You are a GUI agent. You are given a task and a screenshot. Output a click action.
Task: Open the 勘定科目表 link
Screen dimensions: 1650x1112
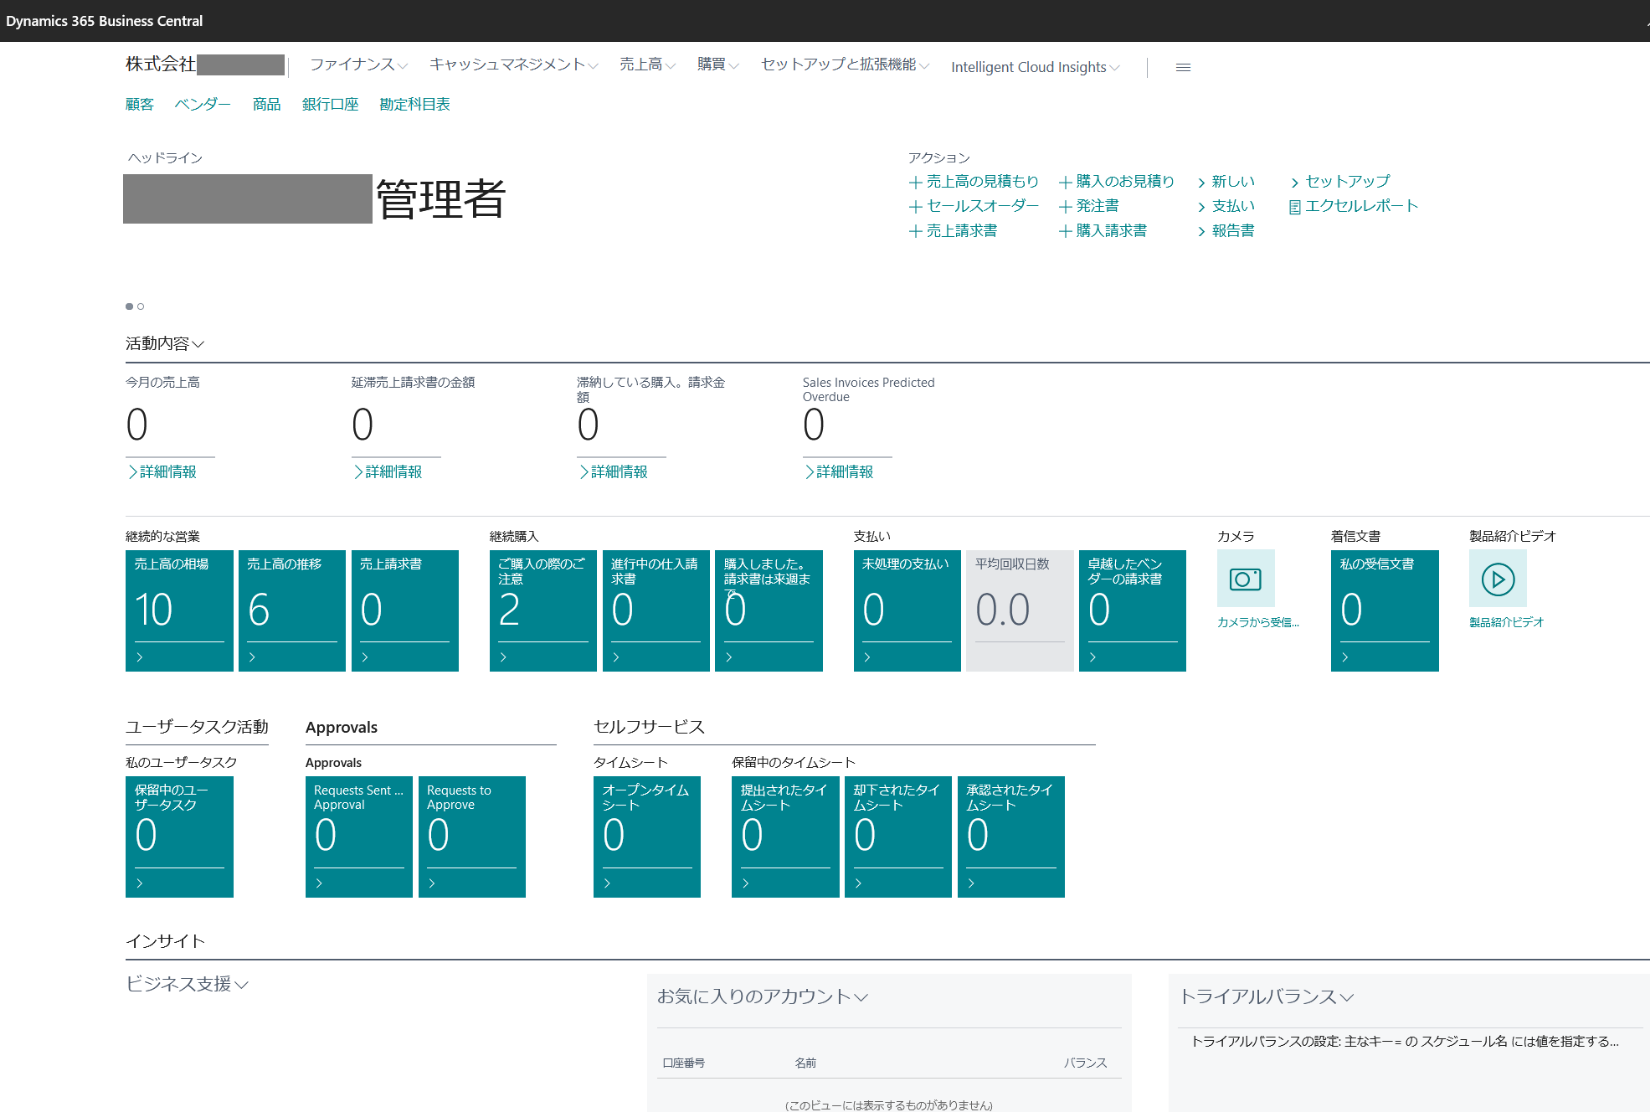(x=414, y=104)
